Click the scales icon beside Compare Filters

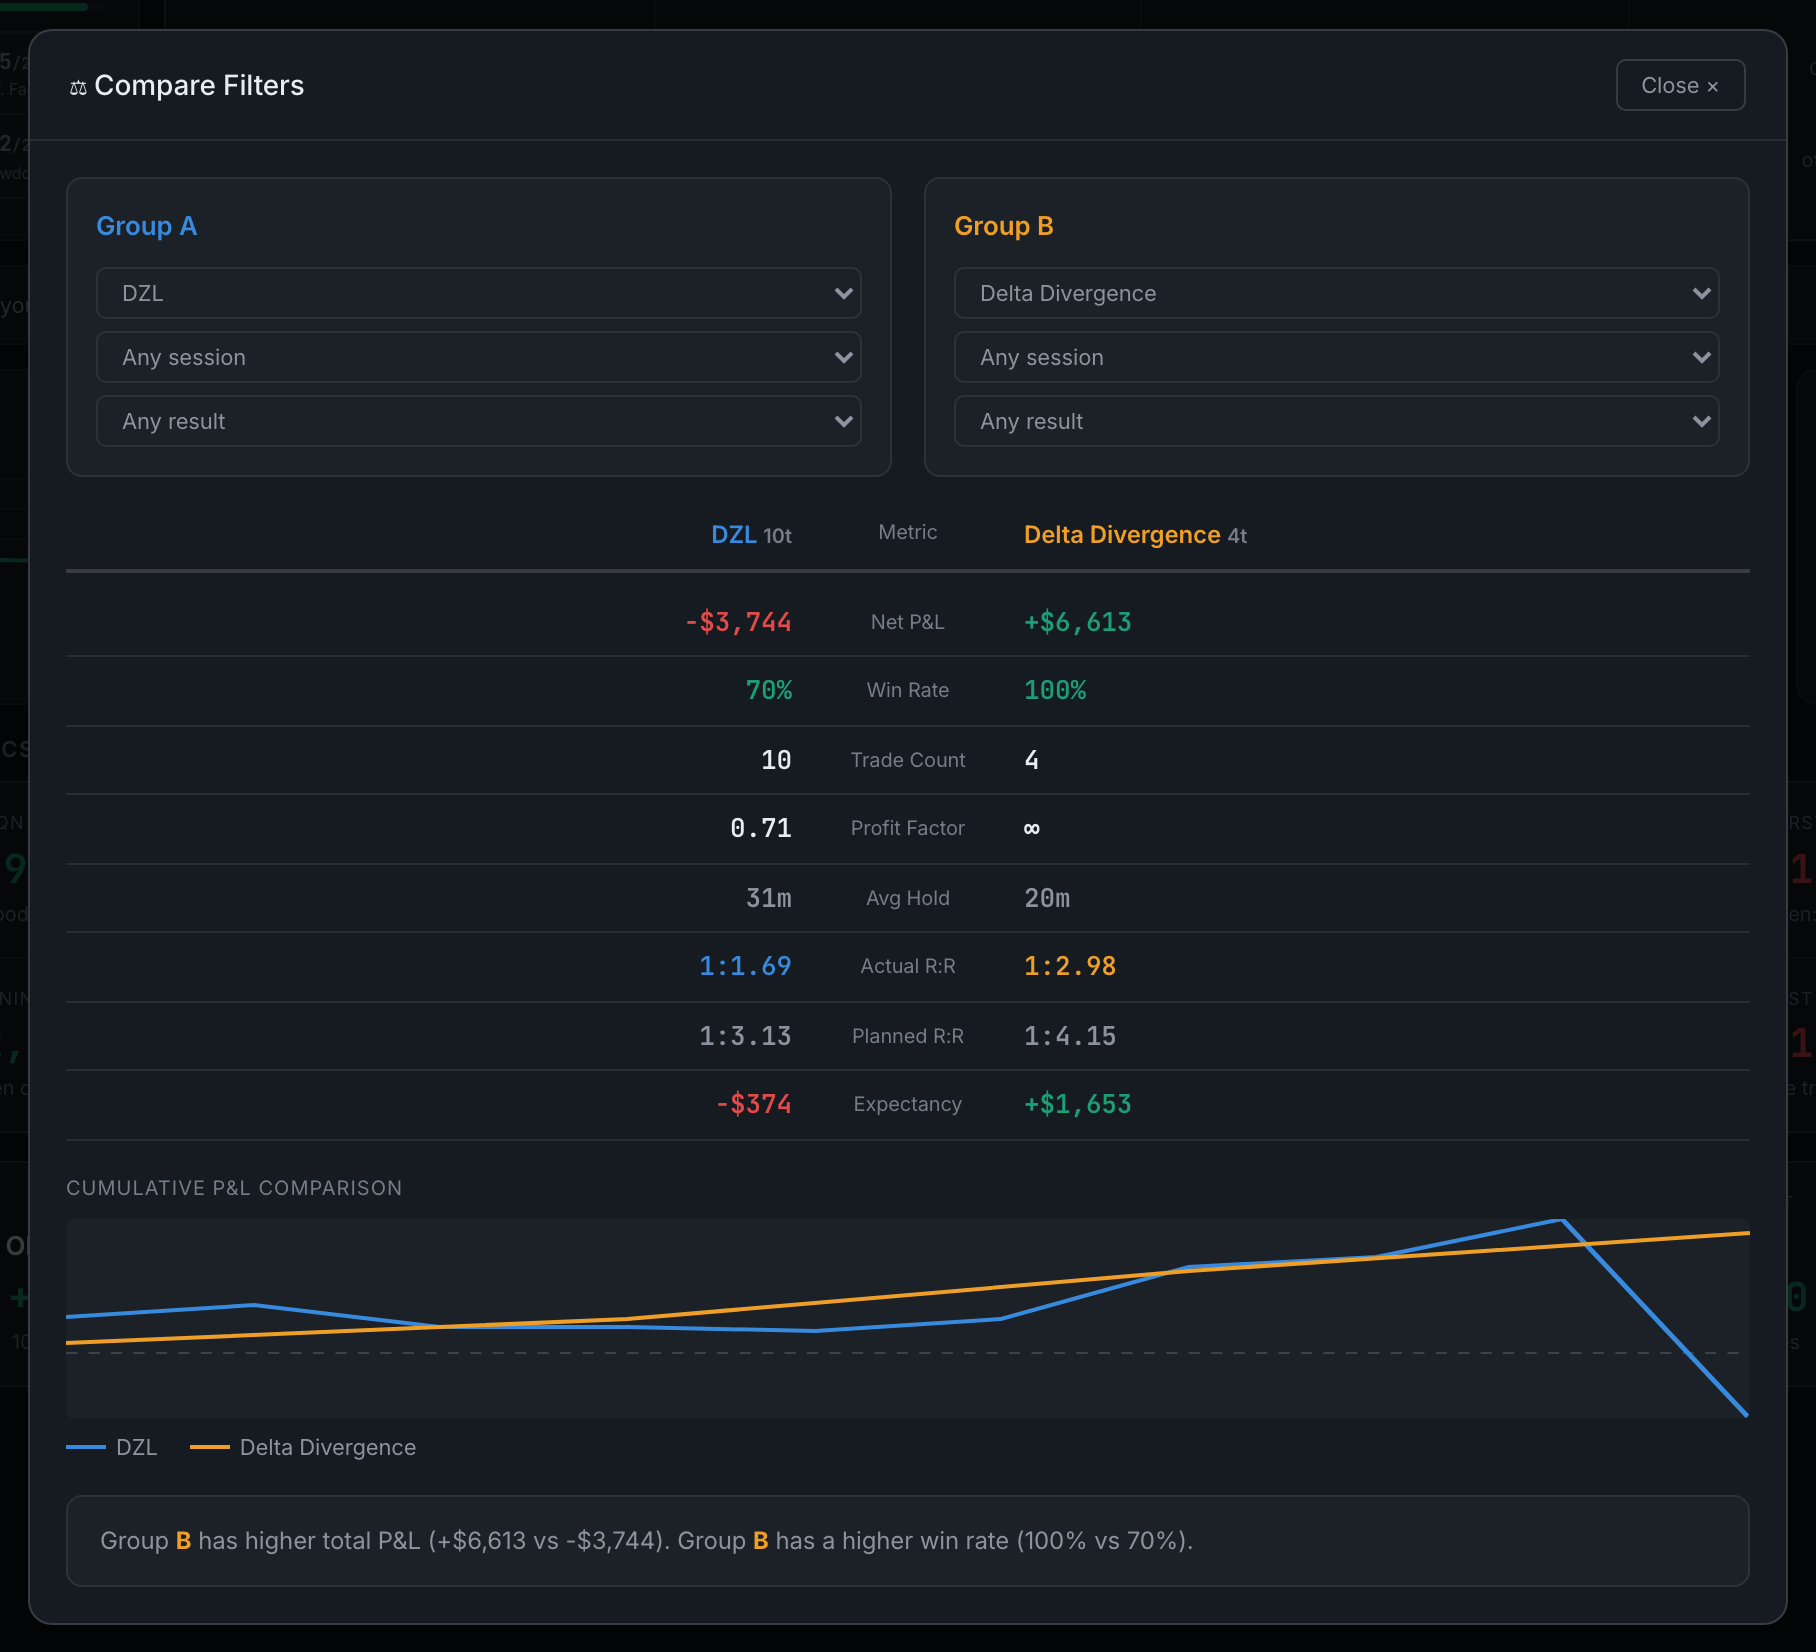(78, 88)
